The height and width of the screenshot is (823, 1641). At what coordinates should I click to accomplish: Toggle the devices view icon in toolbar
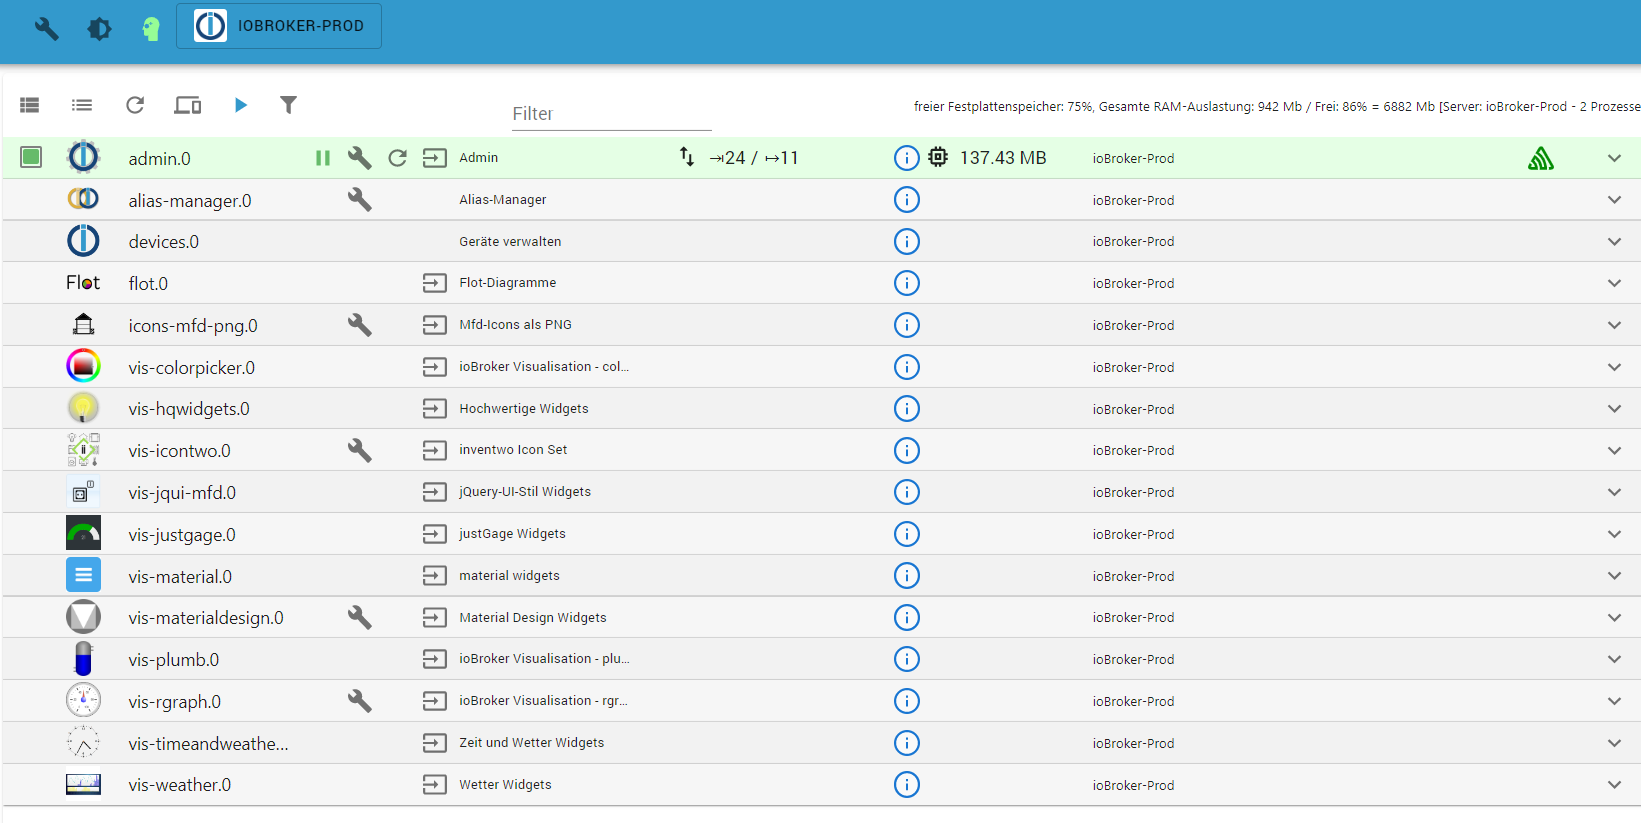pyautogui.click(x=188, y=105)
